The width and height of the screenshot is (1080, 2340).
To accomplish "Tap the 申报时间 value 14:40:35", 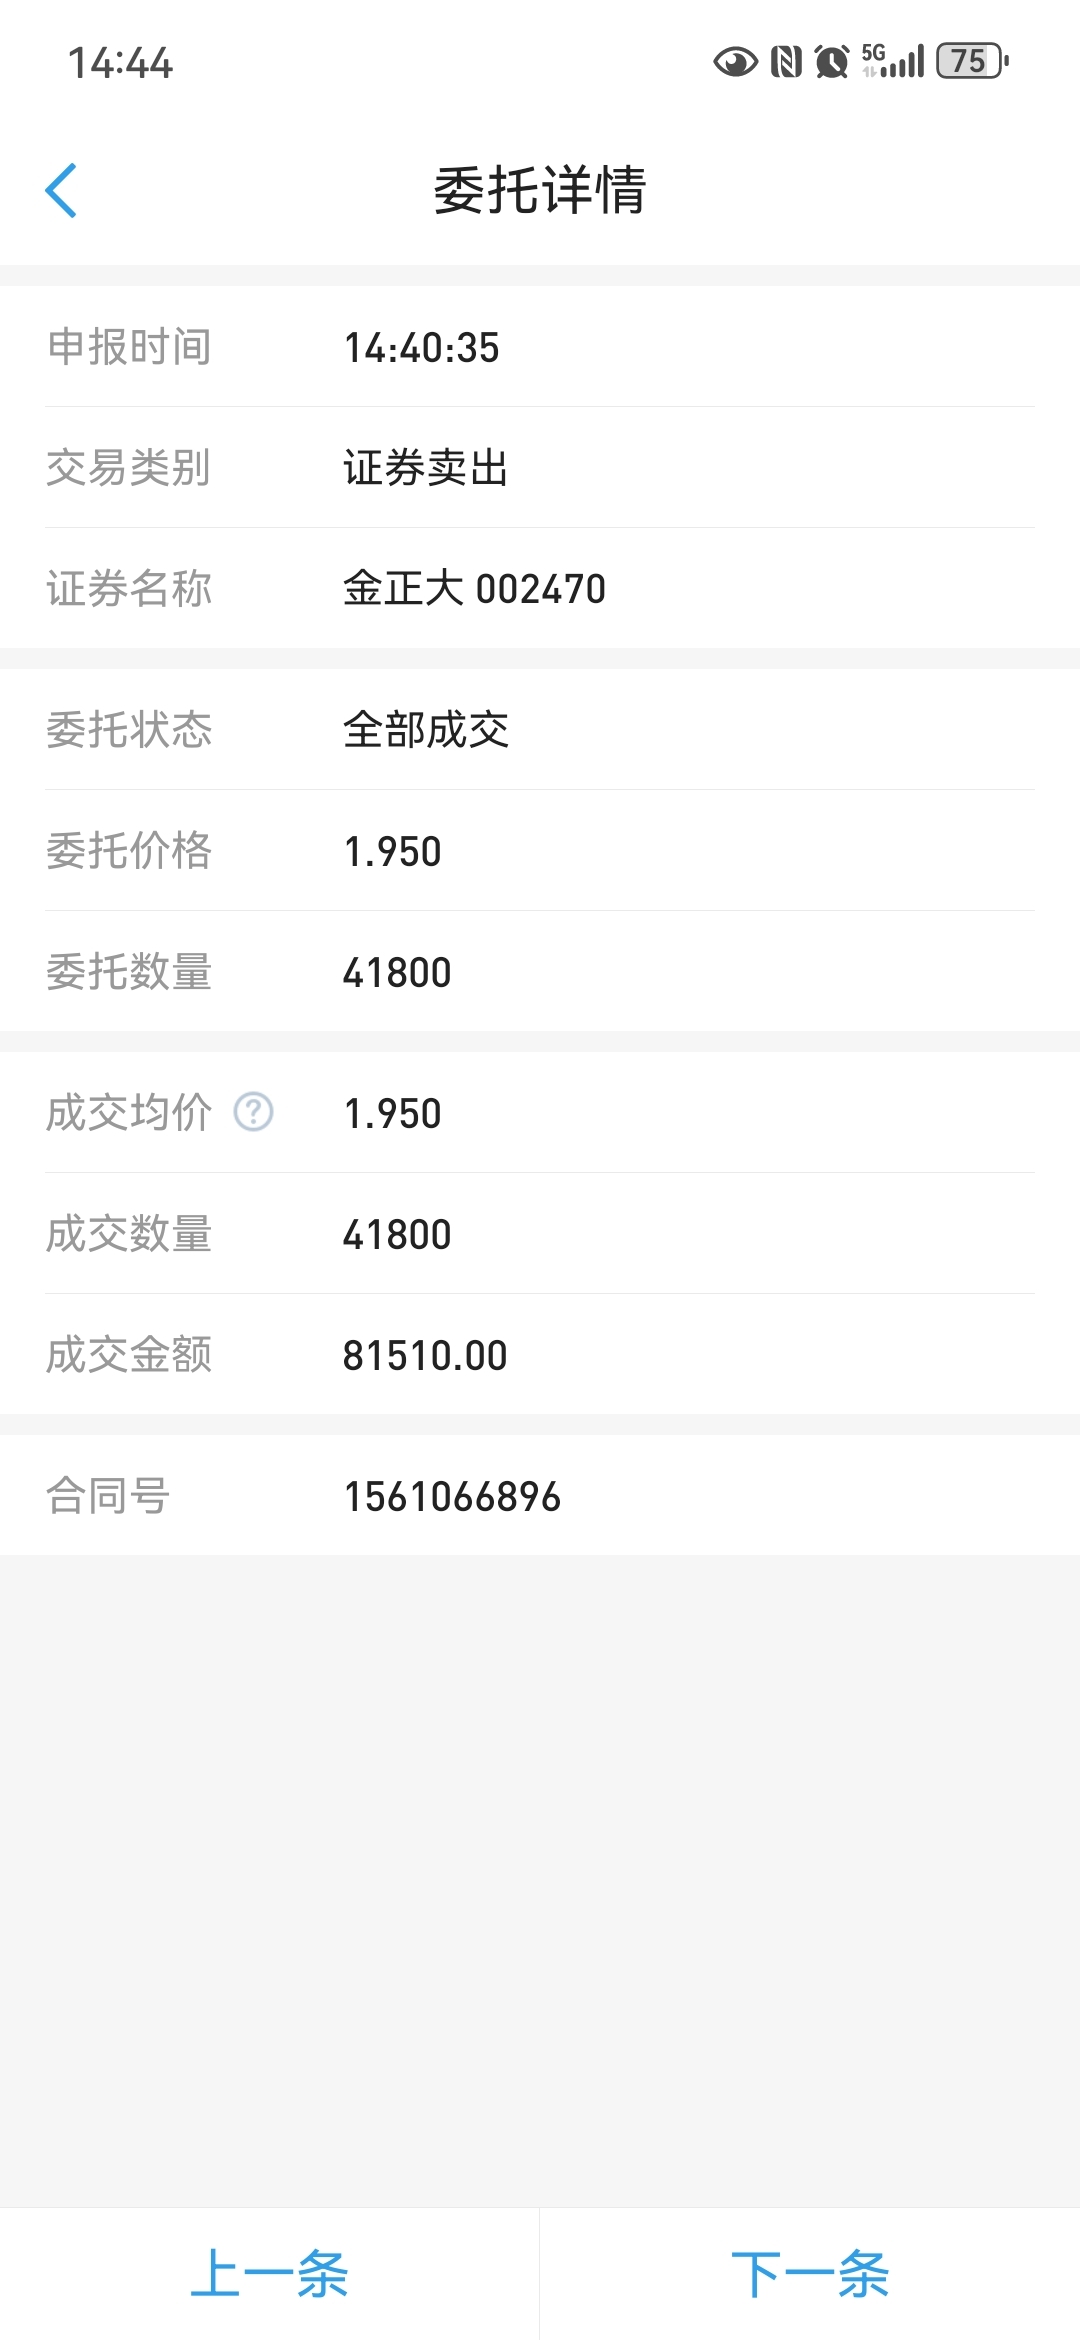I will point(421,348).
